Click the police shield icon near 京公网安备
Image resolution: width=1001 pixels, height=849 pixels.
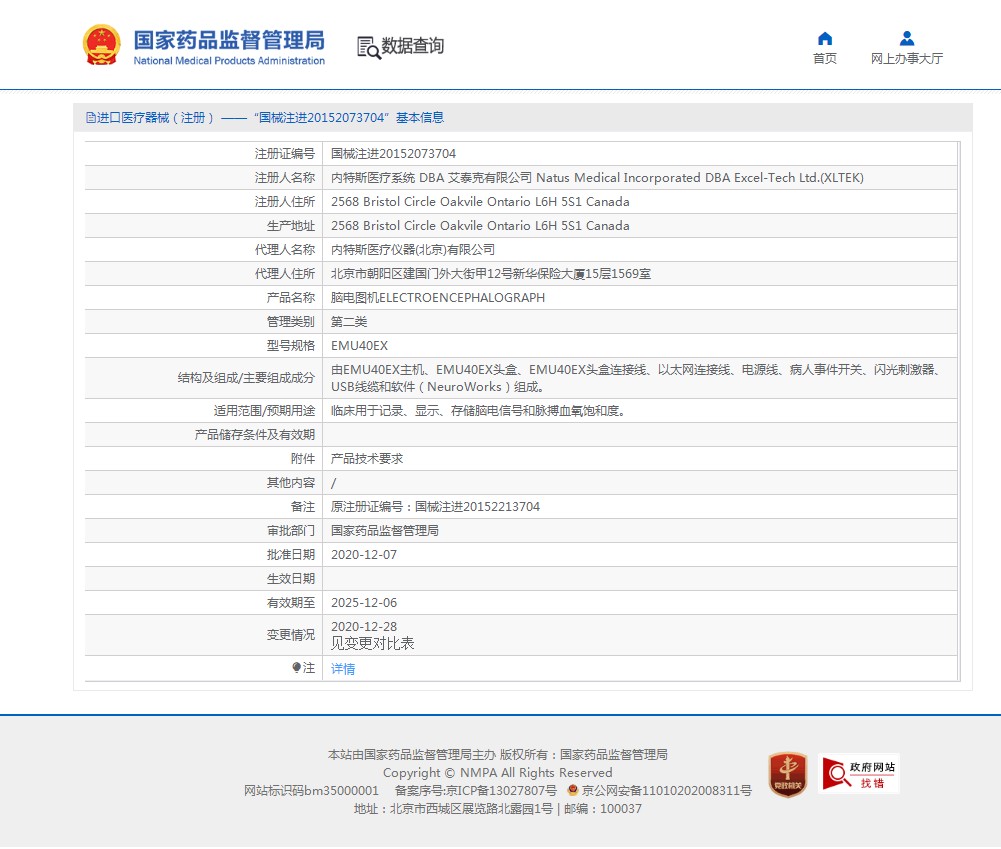click(573, 790)
